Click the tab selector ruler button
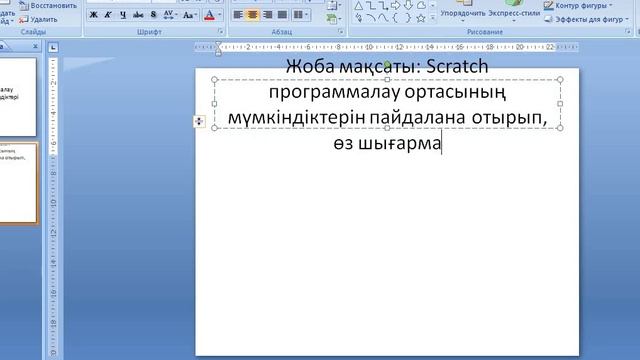The height and width of the screenshot is (360, 640). pyautogui.click(x=53, y=48)
